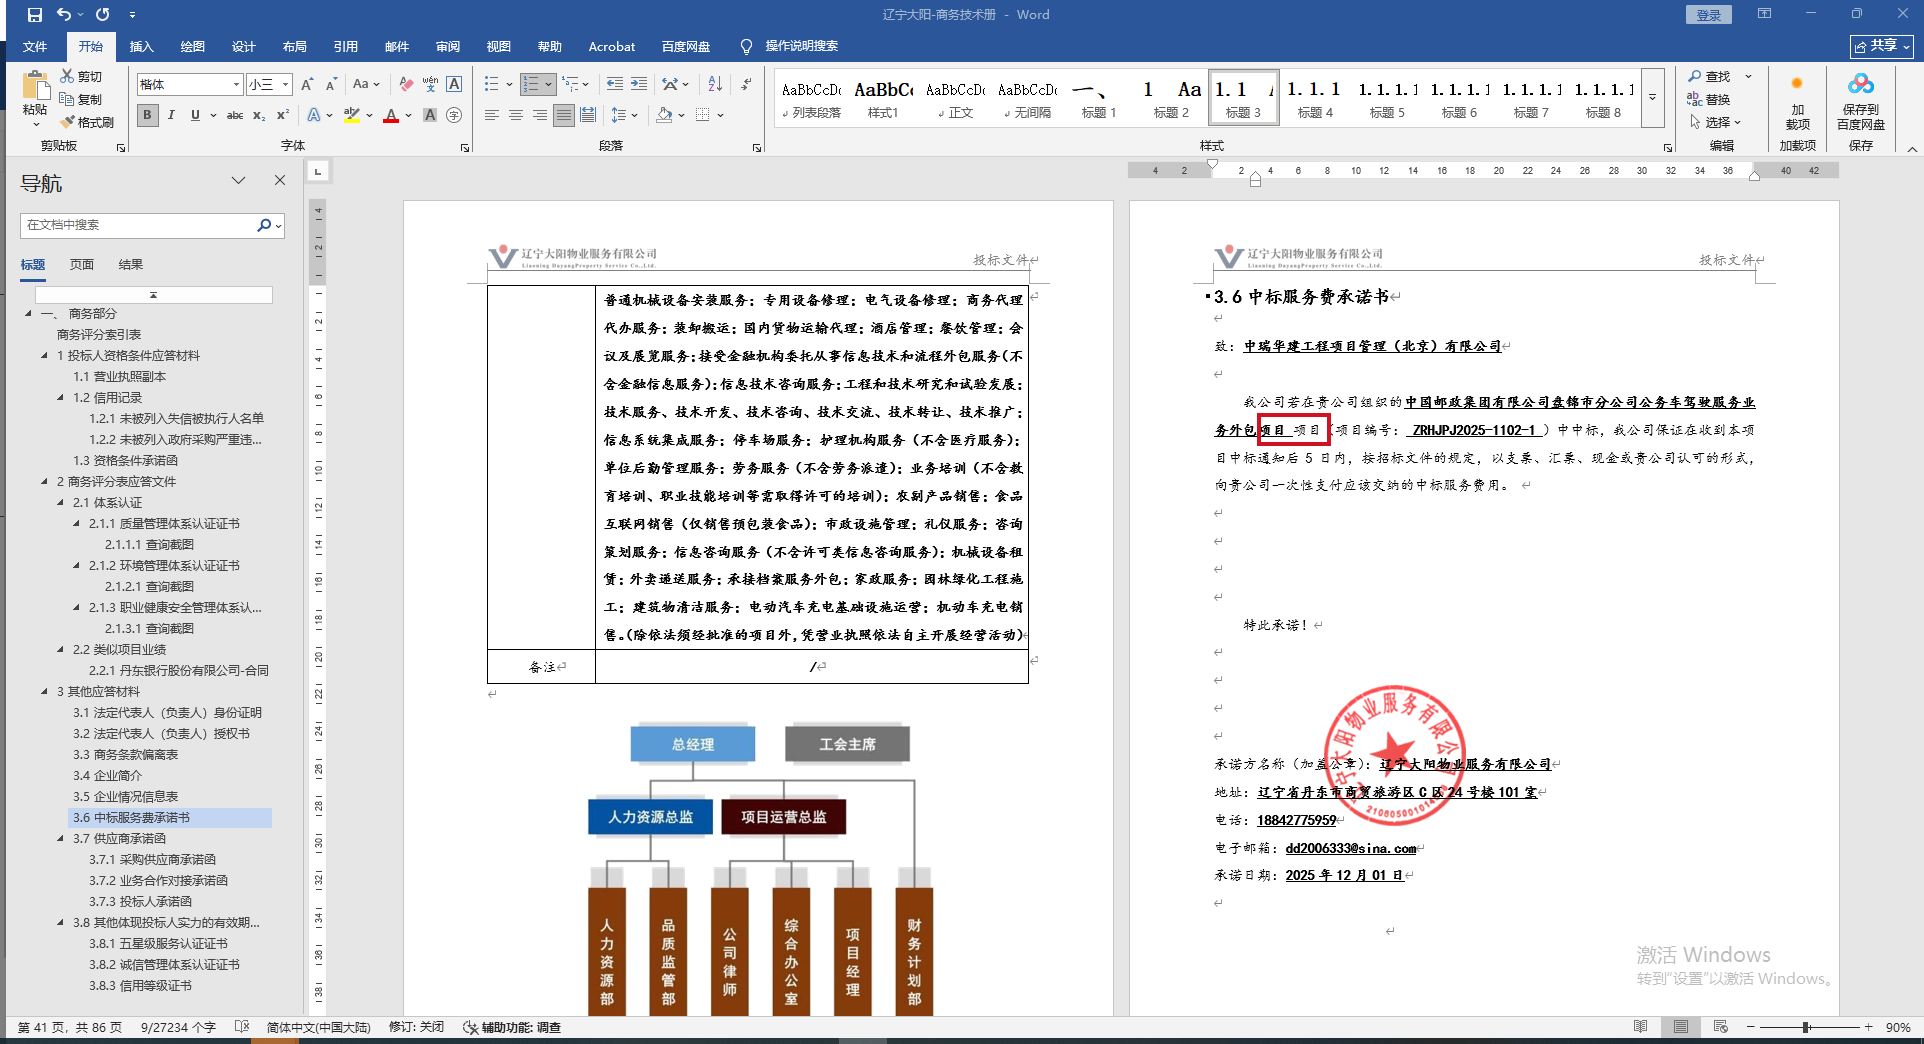Screen dimensions: 1924x1044
Task: Open the 加载项 add-ins button
Action: click(x=1797, y=102)
